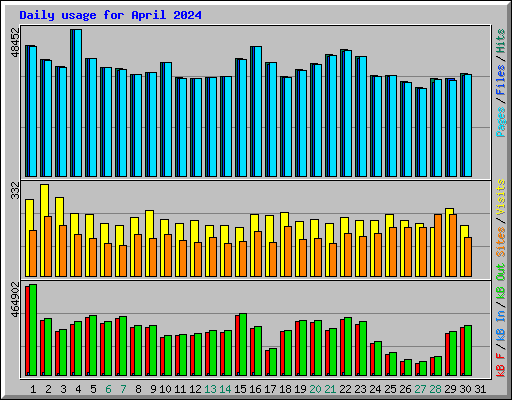Viewport: 512px width, 400px height.
Task: Select green weekend day label 14
Action: tap(225, 389)
